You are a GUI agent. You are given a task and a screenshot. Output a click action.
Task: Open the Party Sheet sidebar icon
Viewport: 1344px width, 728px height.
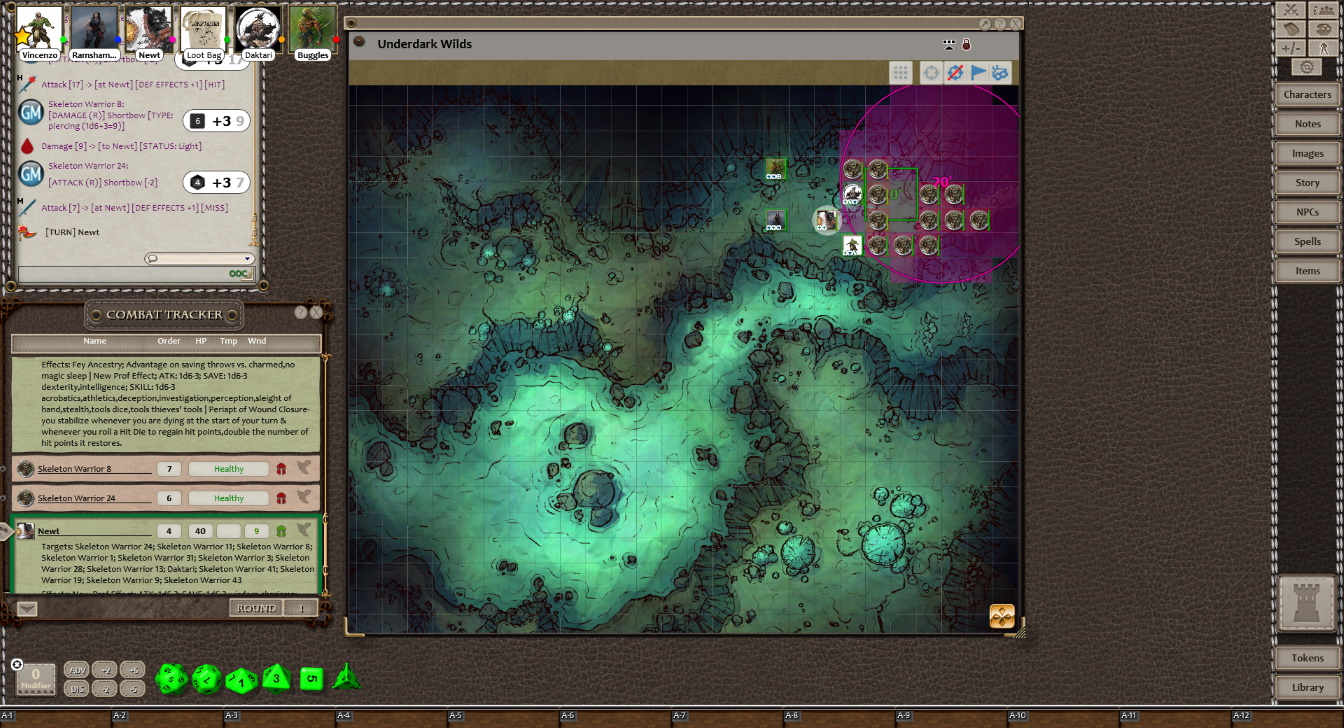(x=1322, y=10)
